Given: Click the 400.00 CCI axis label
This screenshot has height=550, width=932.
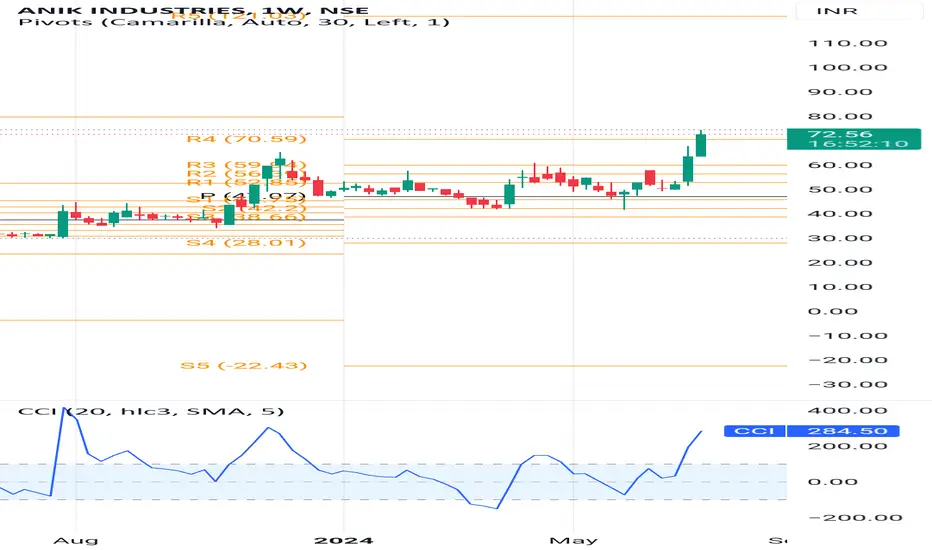Looking at the screenshot, I should pyautogui.click(x=848, y=410).
